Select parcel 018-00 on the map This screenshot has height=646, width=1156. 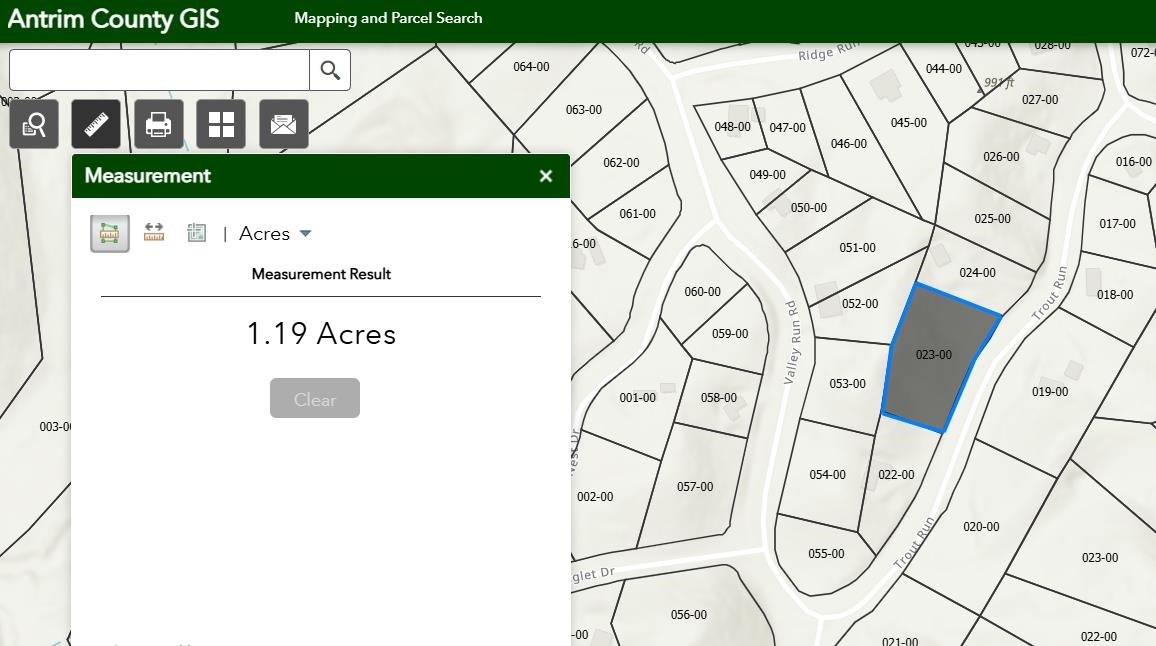1115,295
